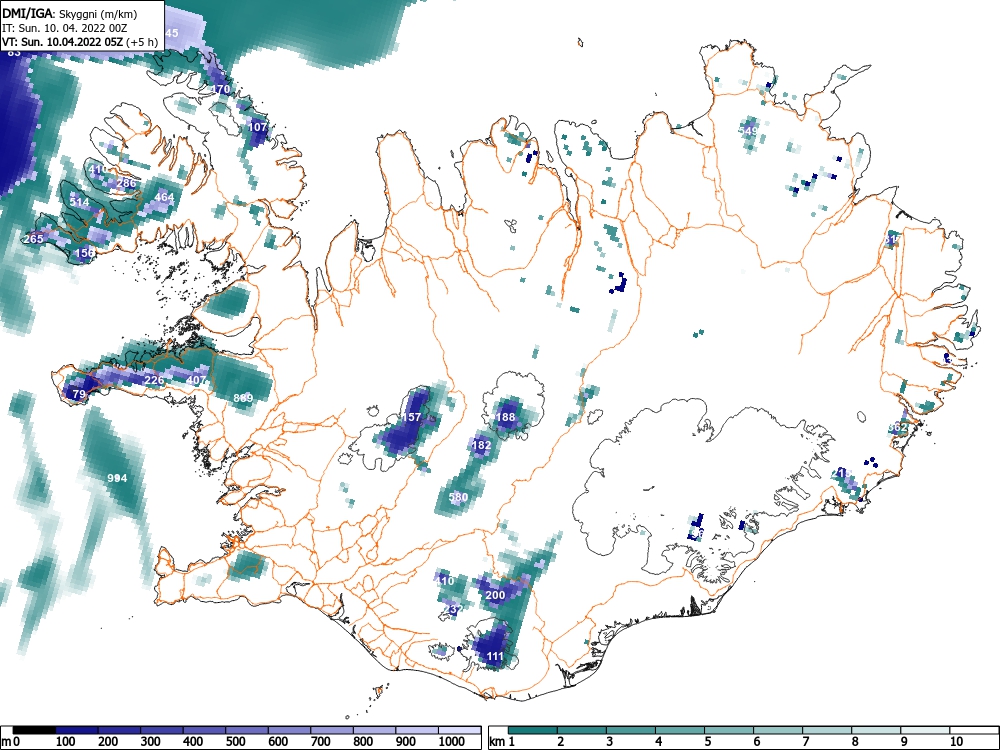Image resolution: width=1000 pixels, height=750 pixels.
Task: Click the 156 visibility value on the map
Action: pyautogui.click(x=84, y=253)
